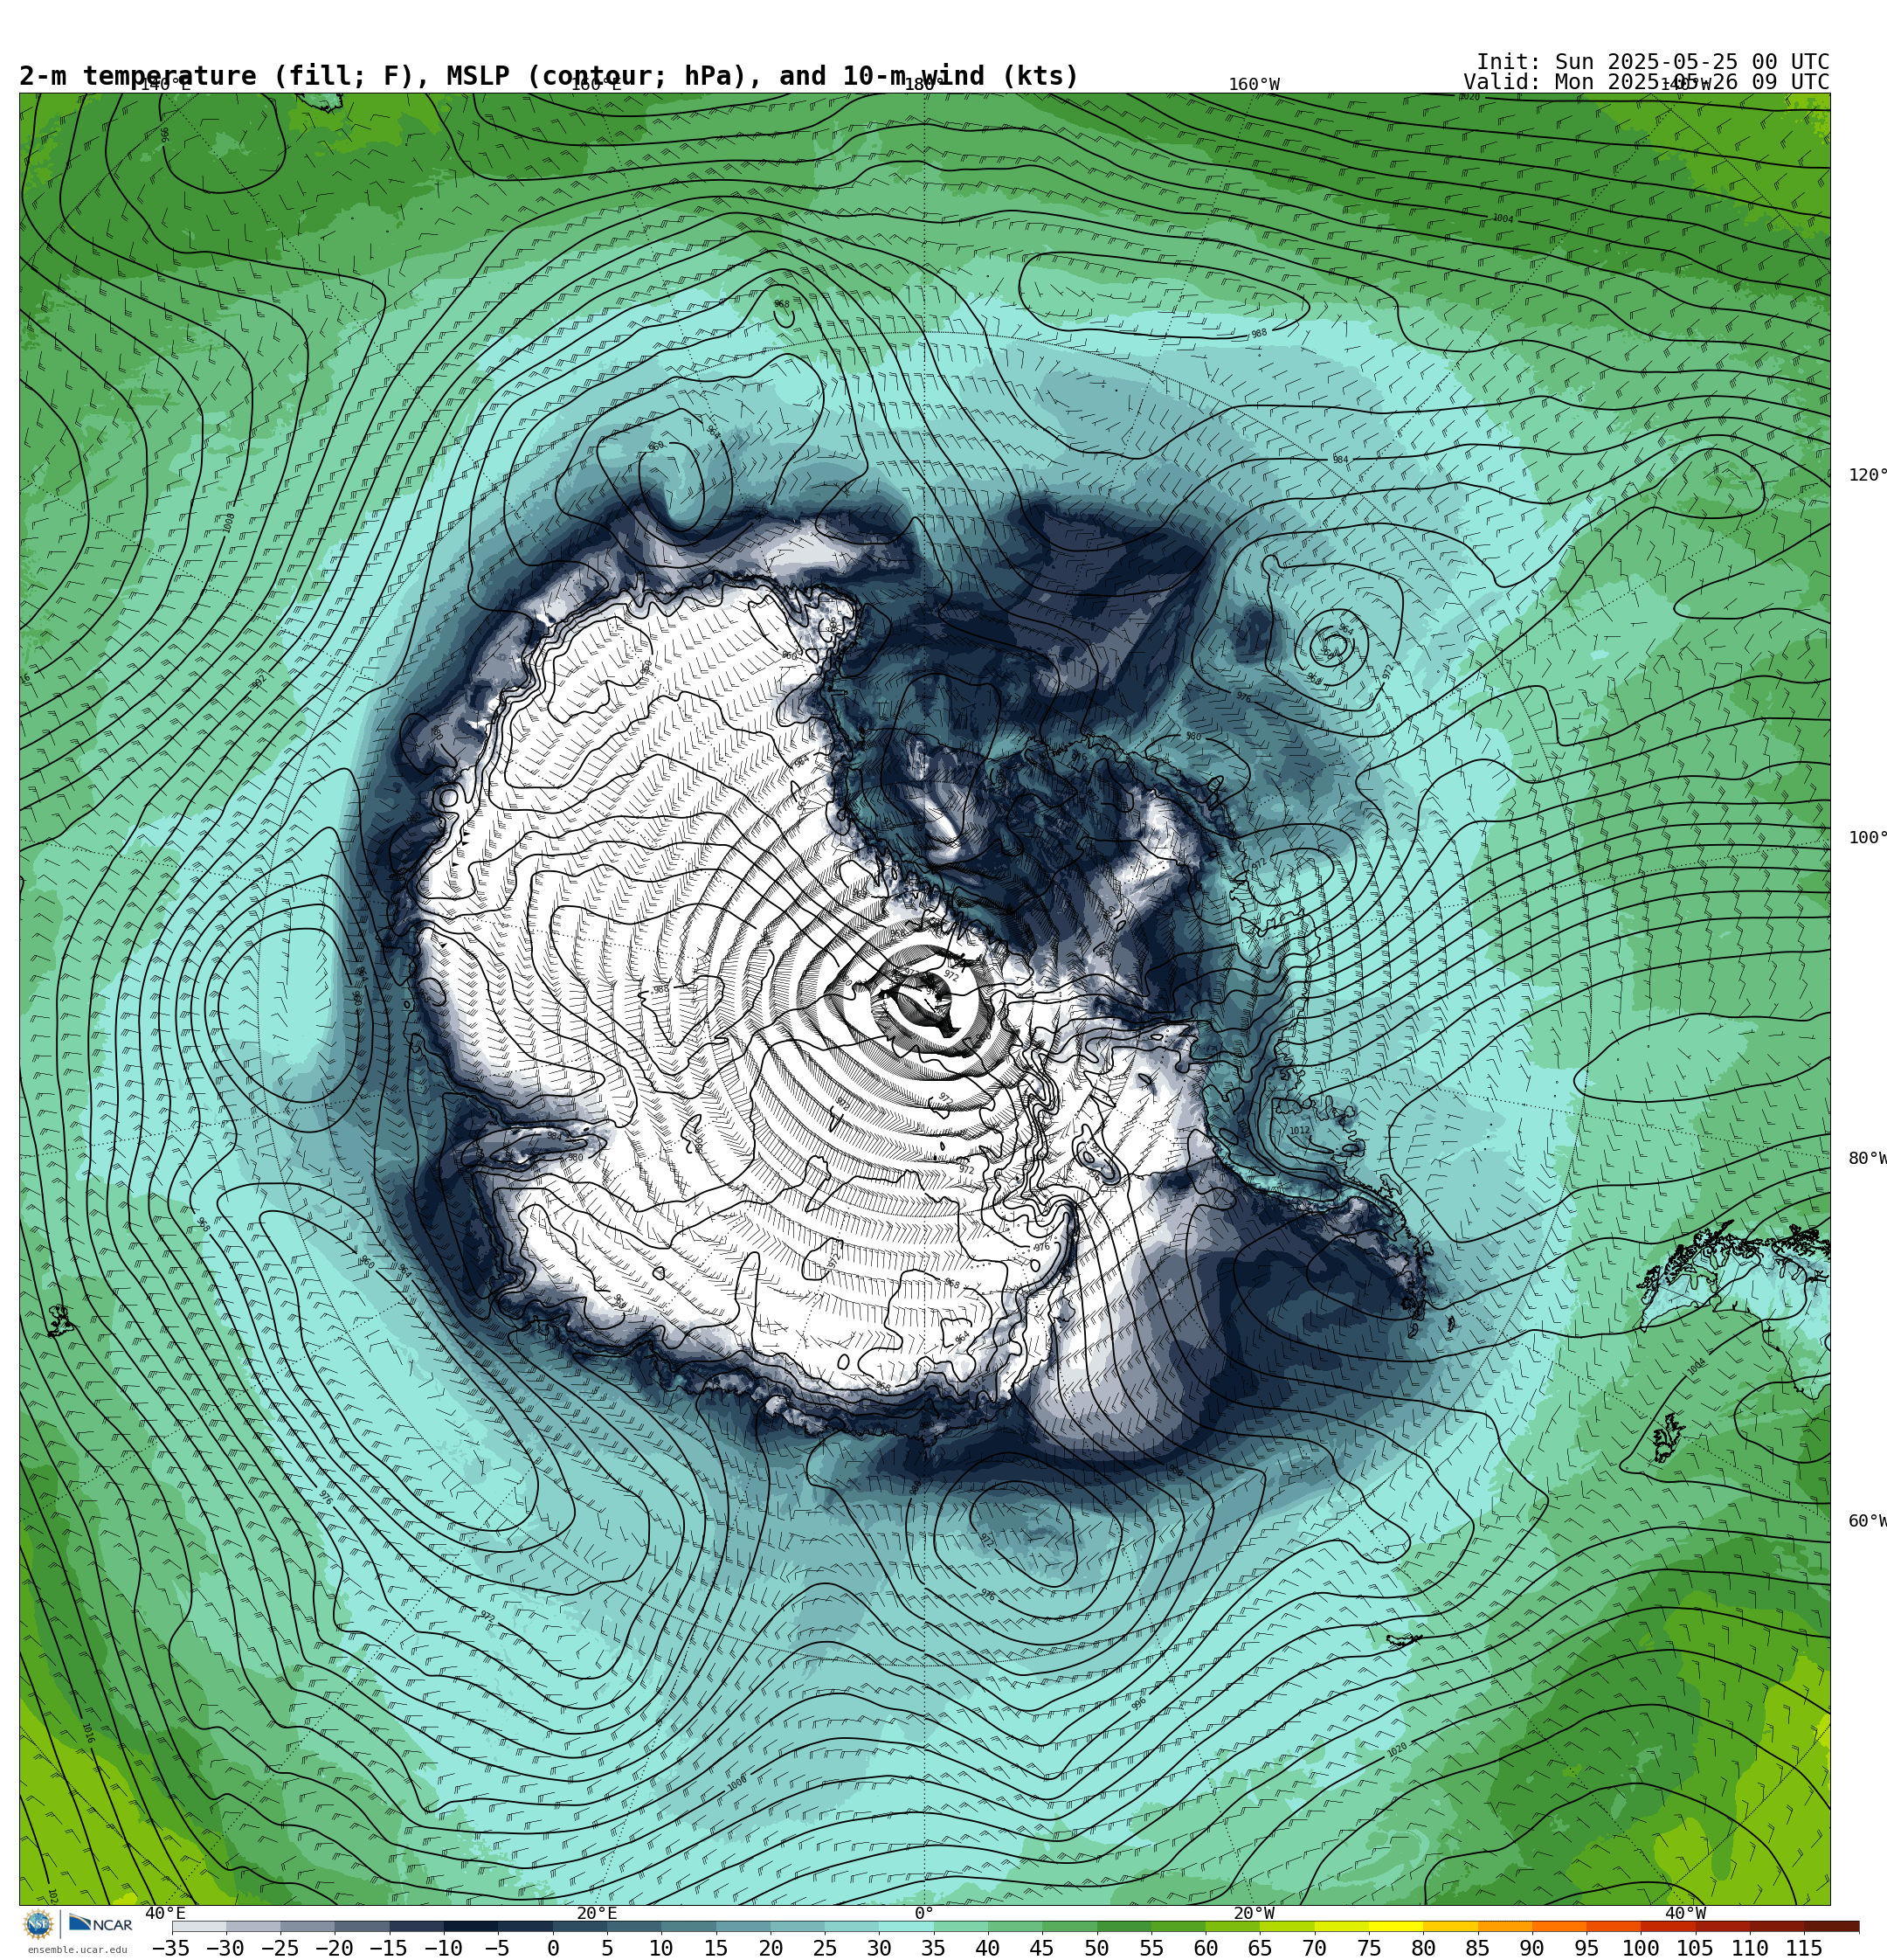This screenshot has height=1960, width=1887.
Task: Click the bright cyan colorbar segment between 30 and 35
Action: point(906,1927)
